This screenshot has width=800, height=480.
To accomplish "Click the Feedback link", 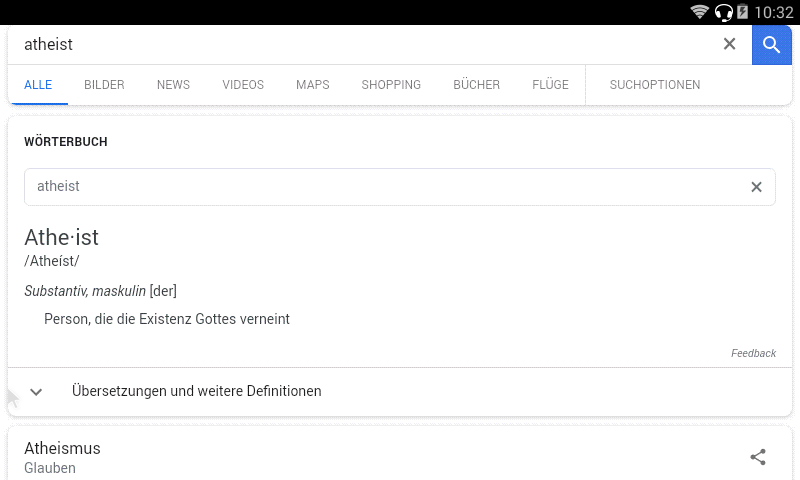I will click(753, 353).
